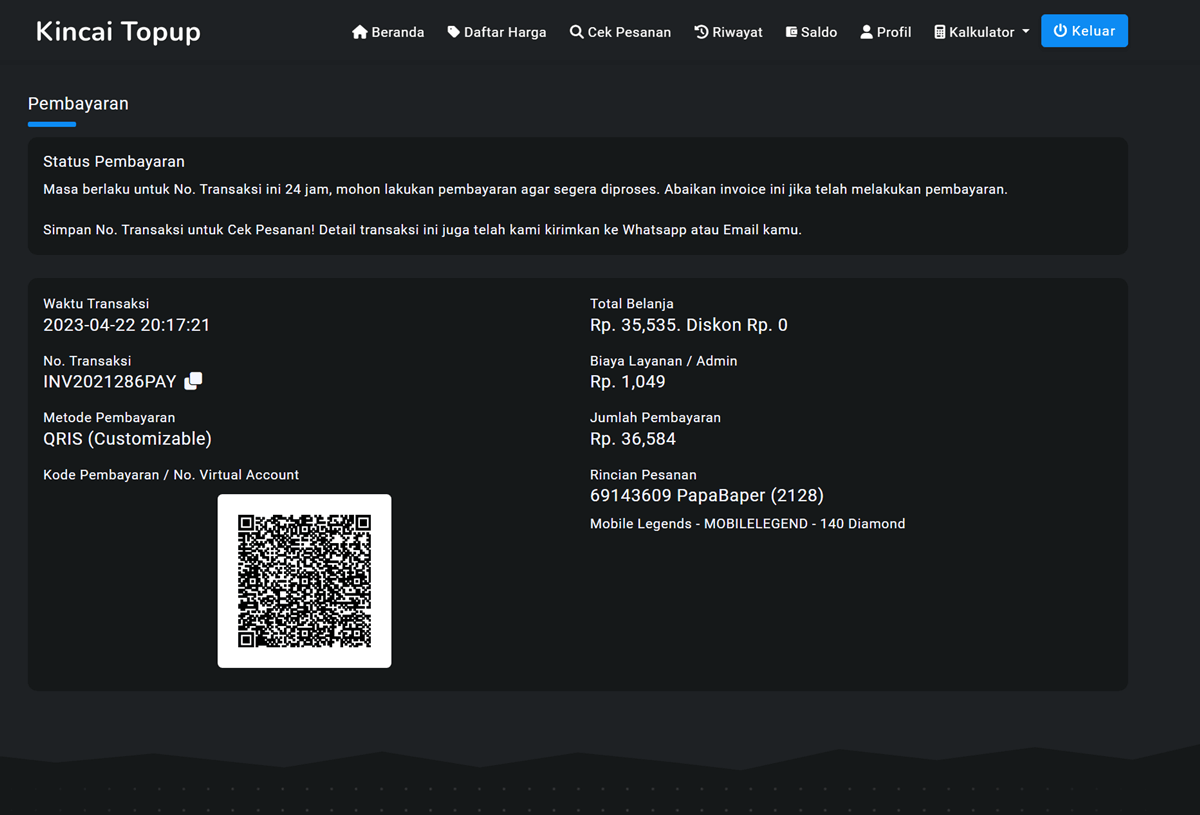Click the Daftar Harga tag icon
1200x815 pixels.
pyautogui.click(x=454, y=32)
